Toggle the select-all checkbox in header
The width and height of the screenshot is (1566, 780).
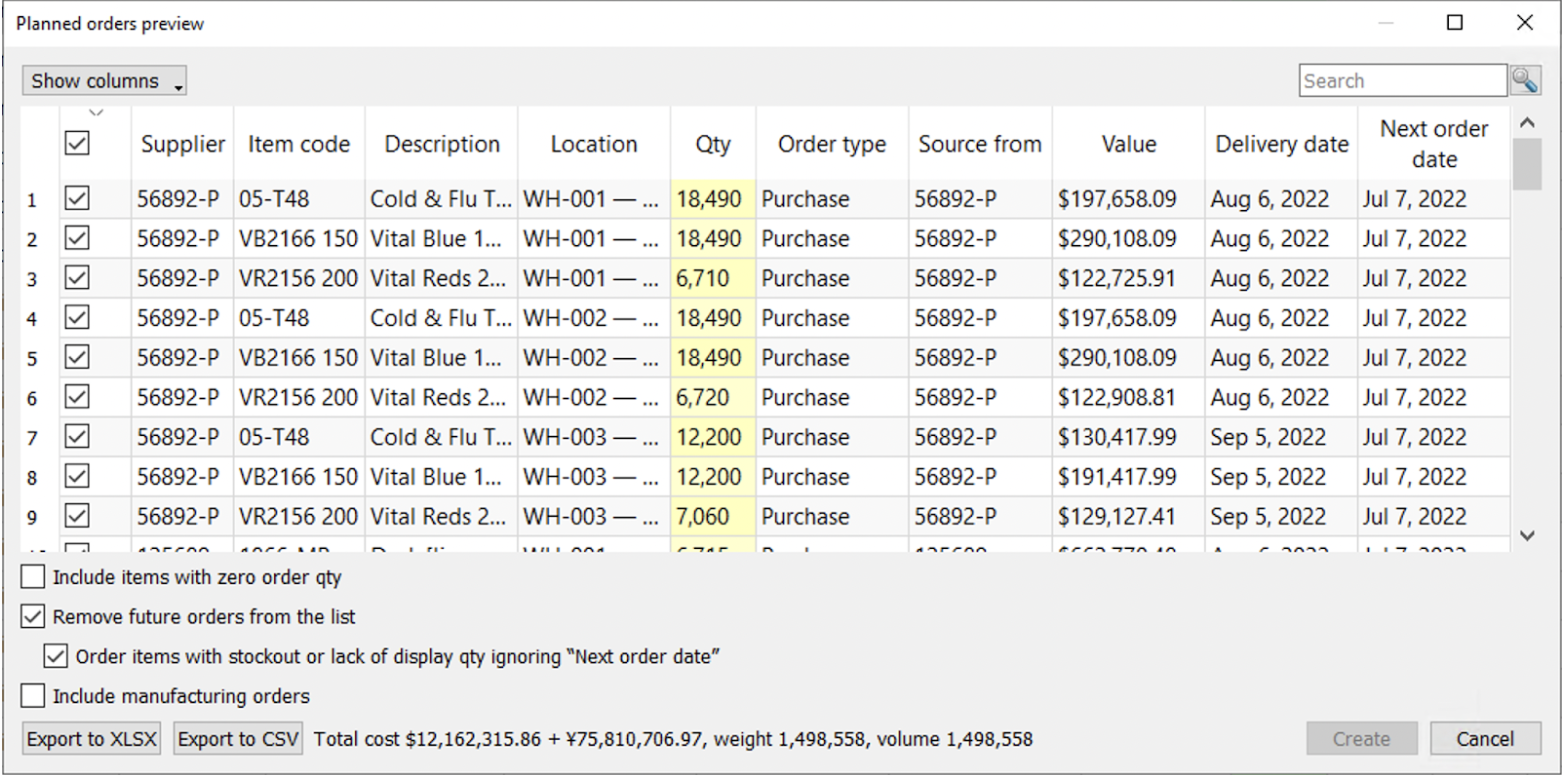click(x=77, y=144)
